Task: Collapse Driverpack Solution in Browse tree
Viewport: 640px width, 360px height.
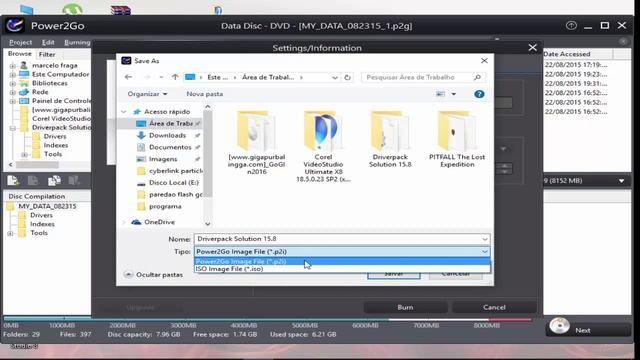Action: (x=13, y=128)
